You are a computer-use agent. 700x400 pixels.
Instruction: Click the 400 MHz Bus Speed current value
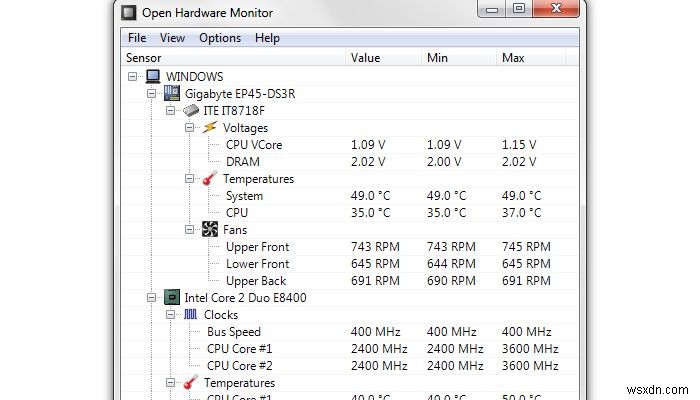point(375,332)
